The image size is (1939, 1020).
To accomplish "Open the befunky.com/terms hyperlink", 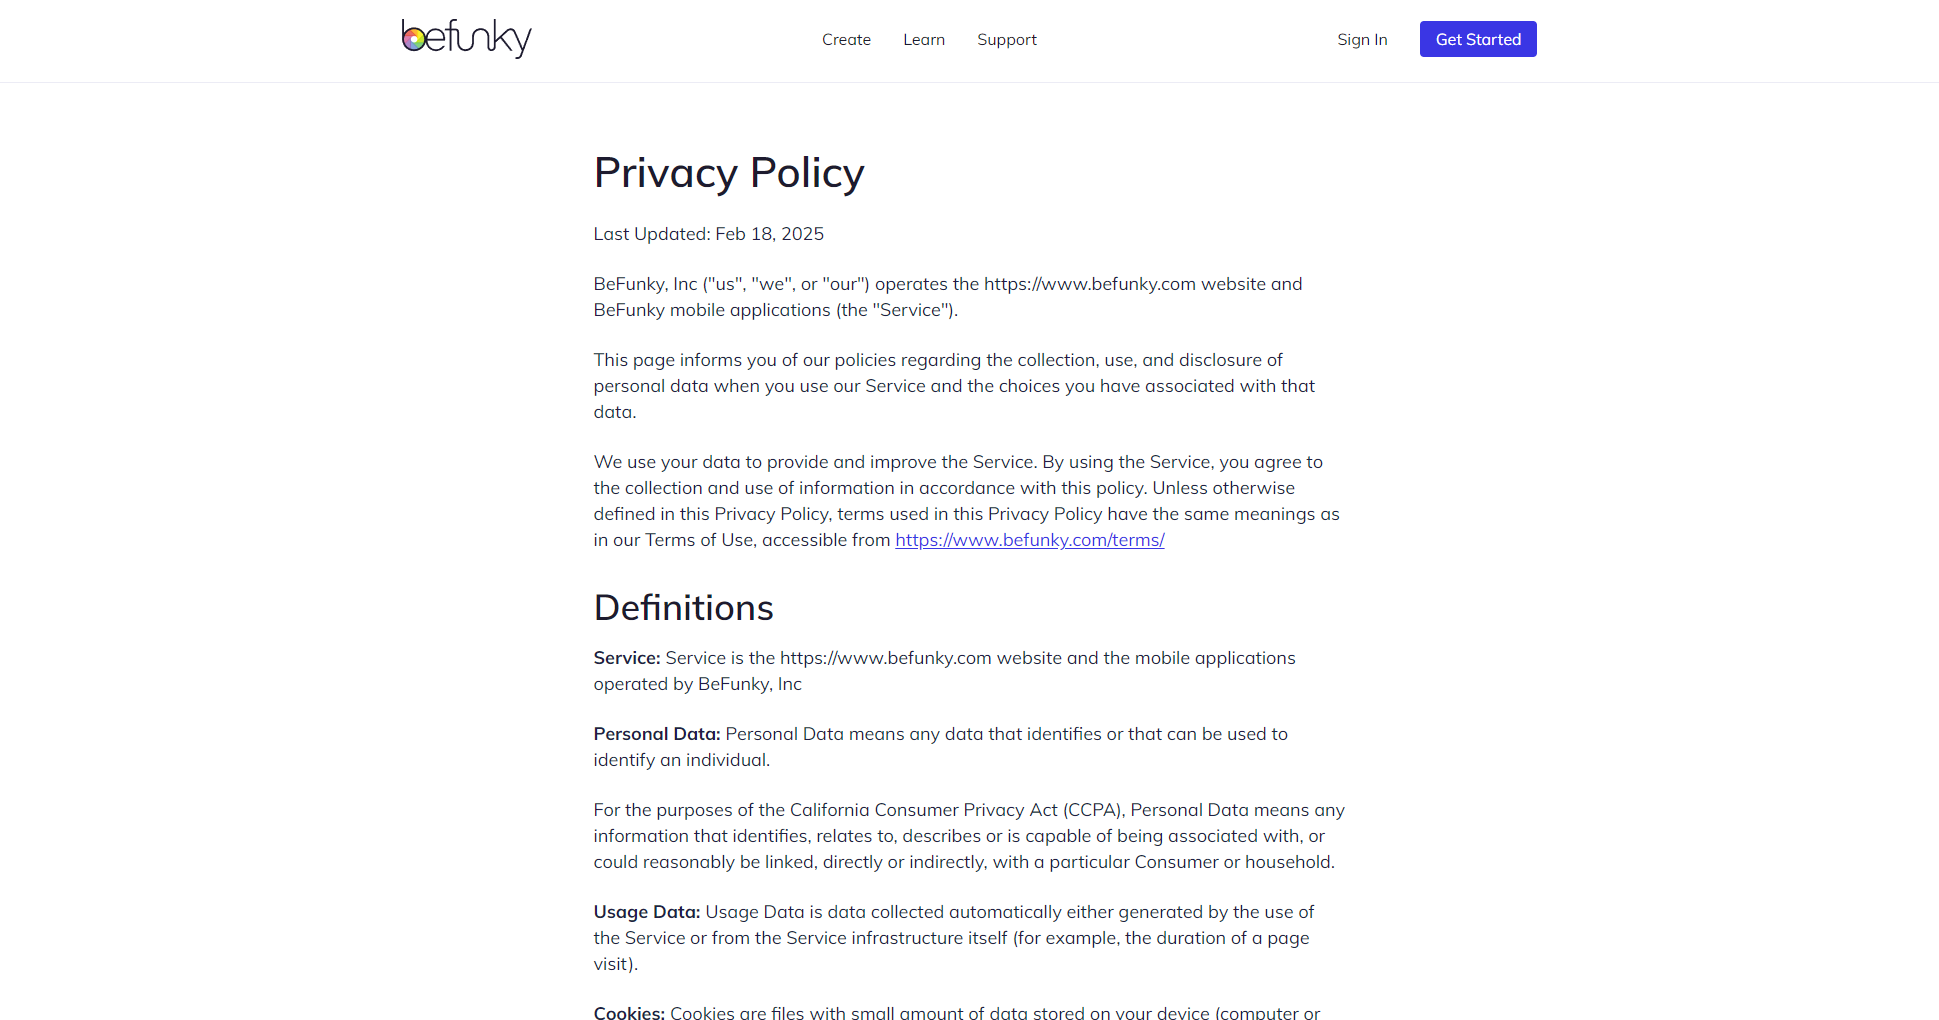I will (x=1029, y=540).
